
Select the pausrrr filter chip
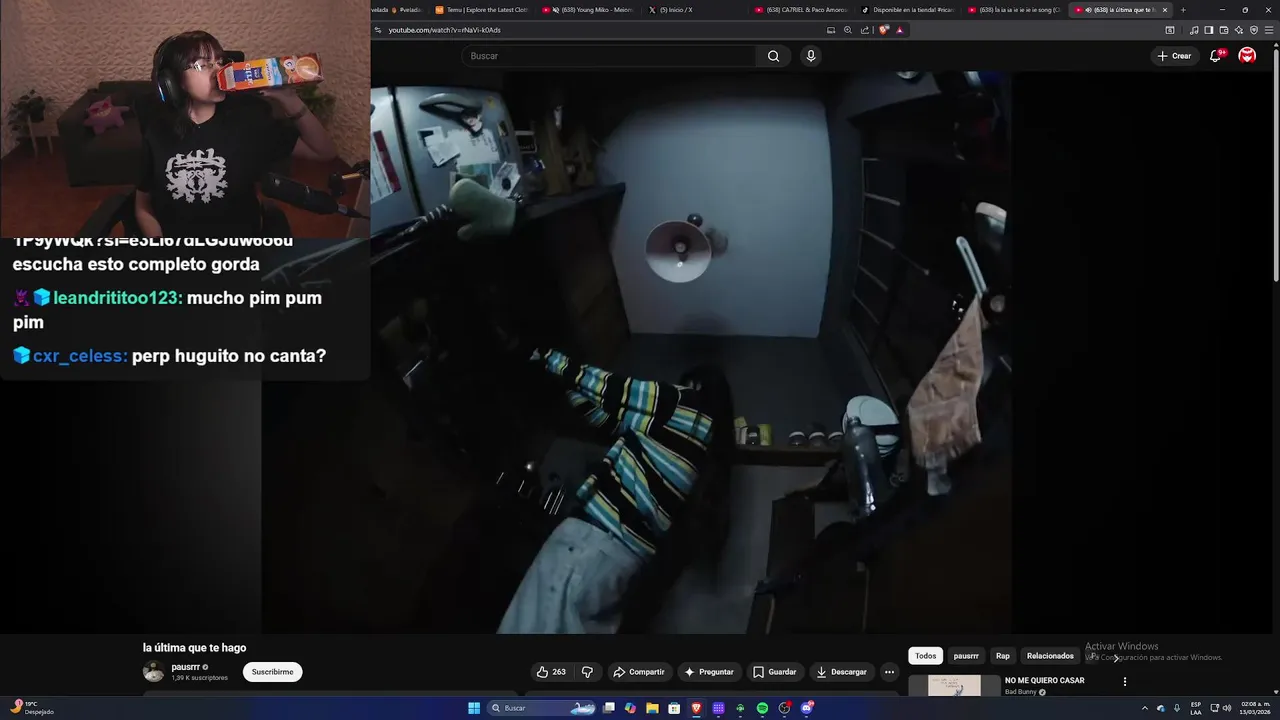[x=966, y=656]
